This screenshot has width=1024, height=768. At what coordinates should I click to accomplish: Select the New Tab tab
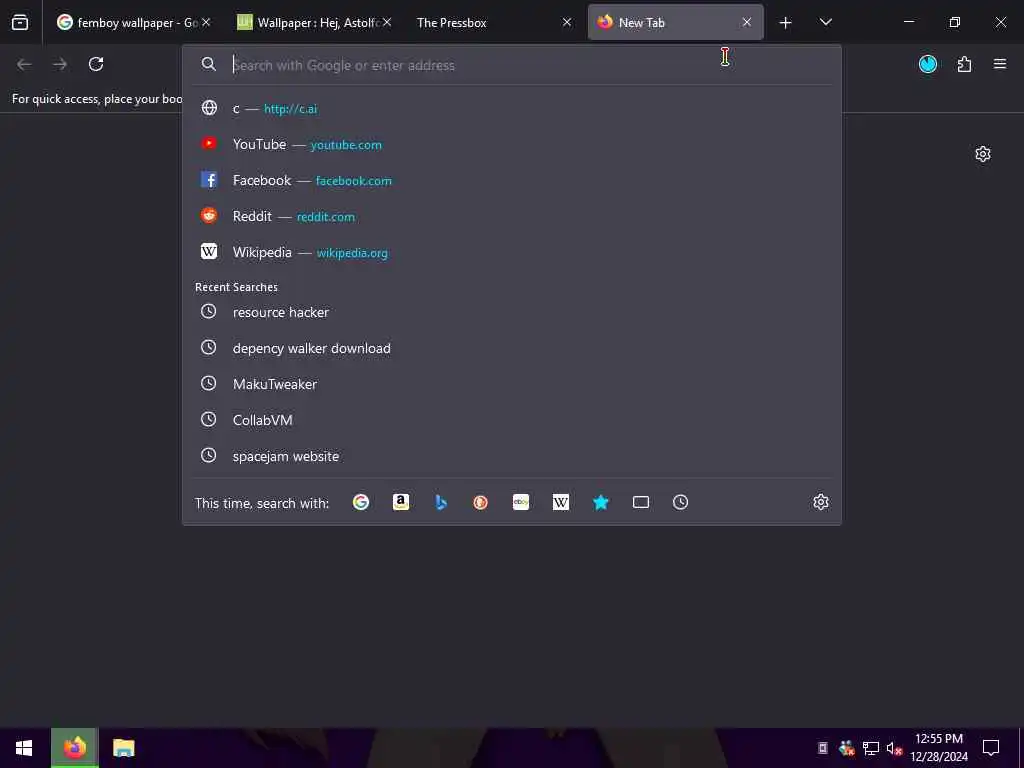pyautogui.click(x=675, y=22)
